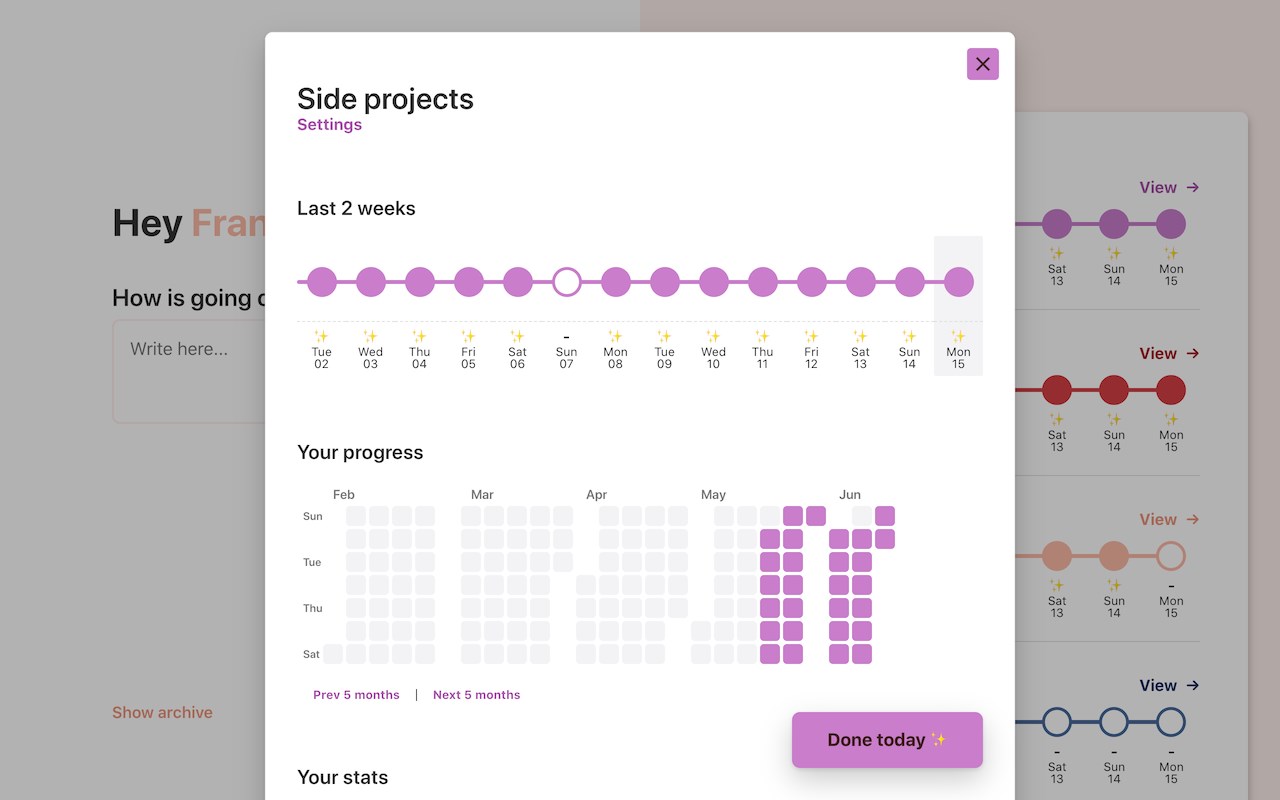Open View arrow for the purple habit
The width and height of the screenshot is (1280, 800).
point(1168,187)
